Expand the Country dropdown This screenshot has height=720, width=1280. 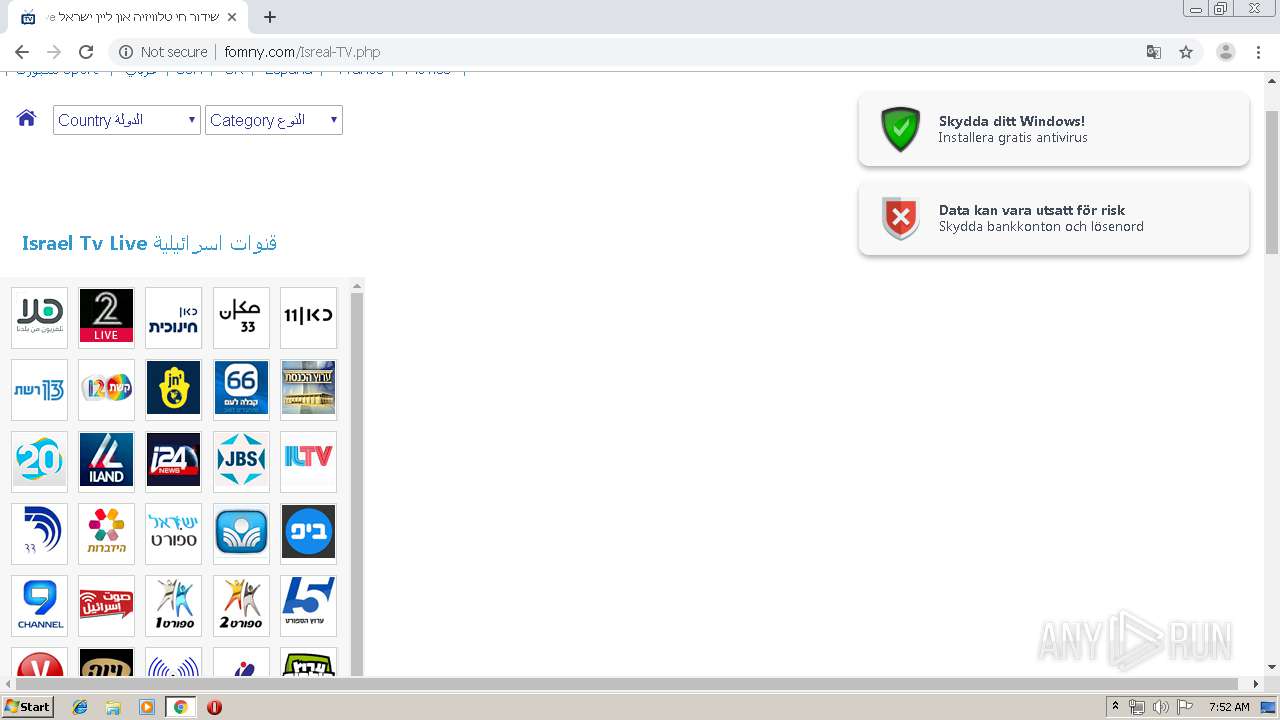point(127,120)
